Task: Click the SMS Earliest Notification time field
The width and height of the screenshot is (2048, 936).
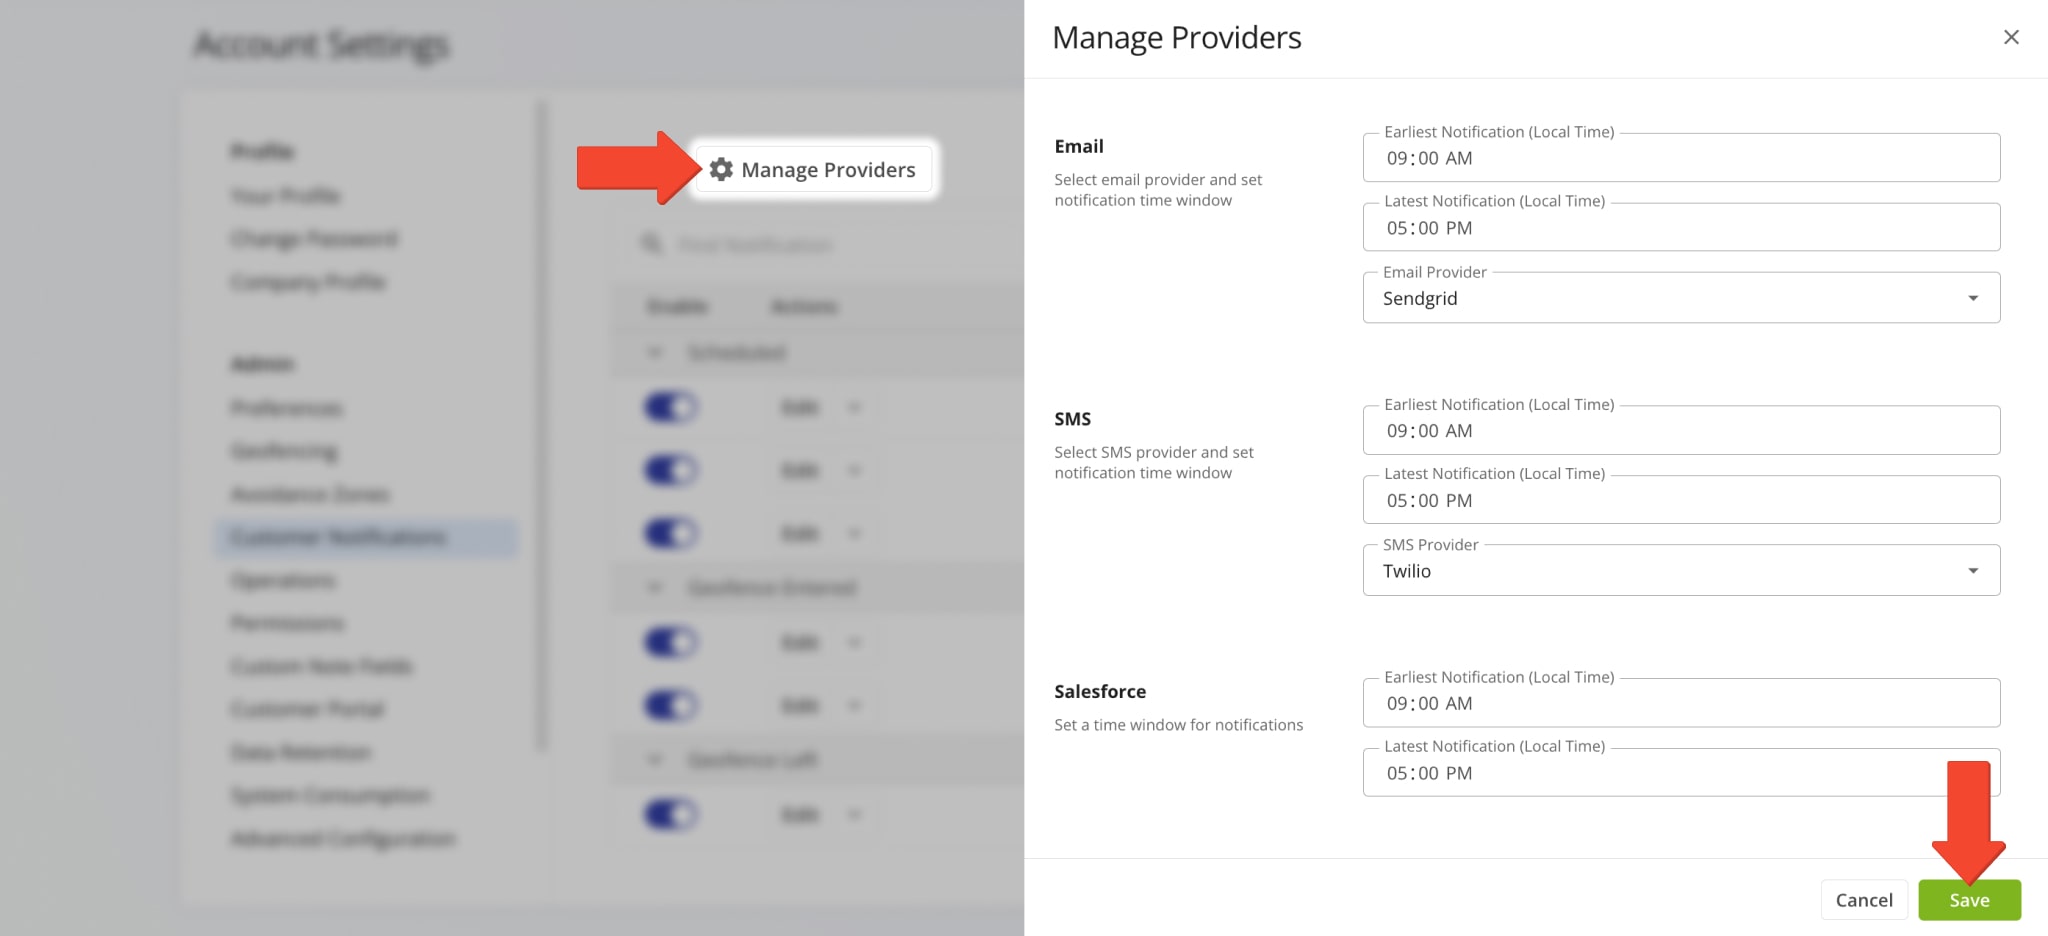Action: [1681, 431]
